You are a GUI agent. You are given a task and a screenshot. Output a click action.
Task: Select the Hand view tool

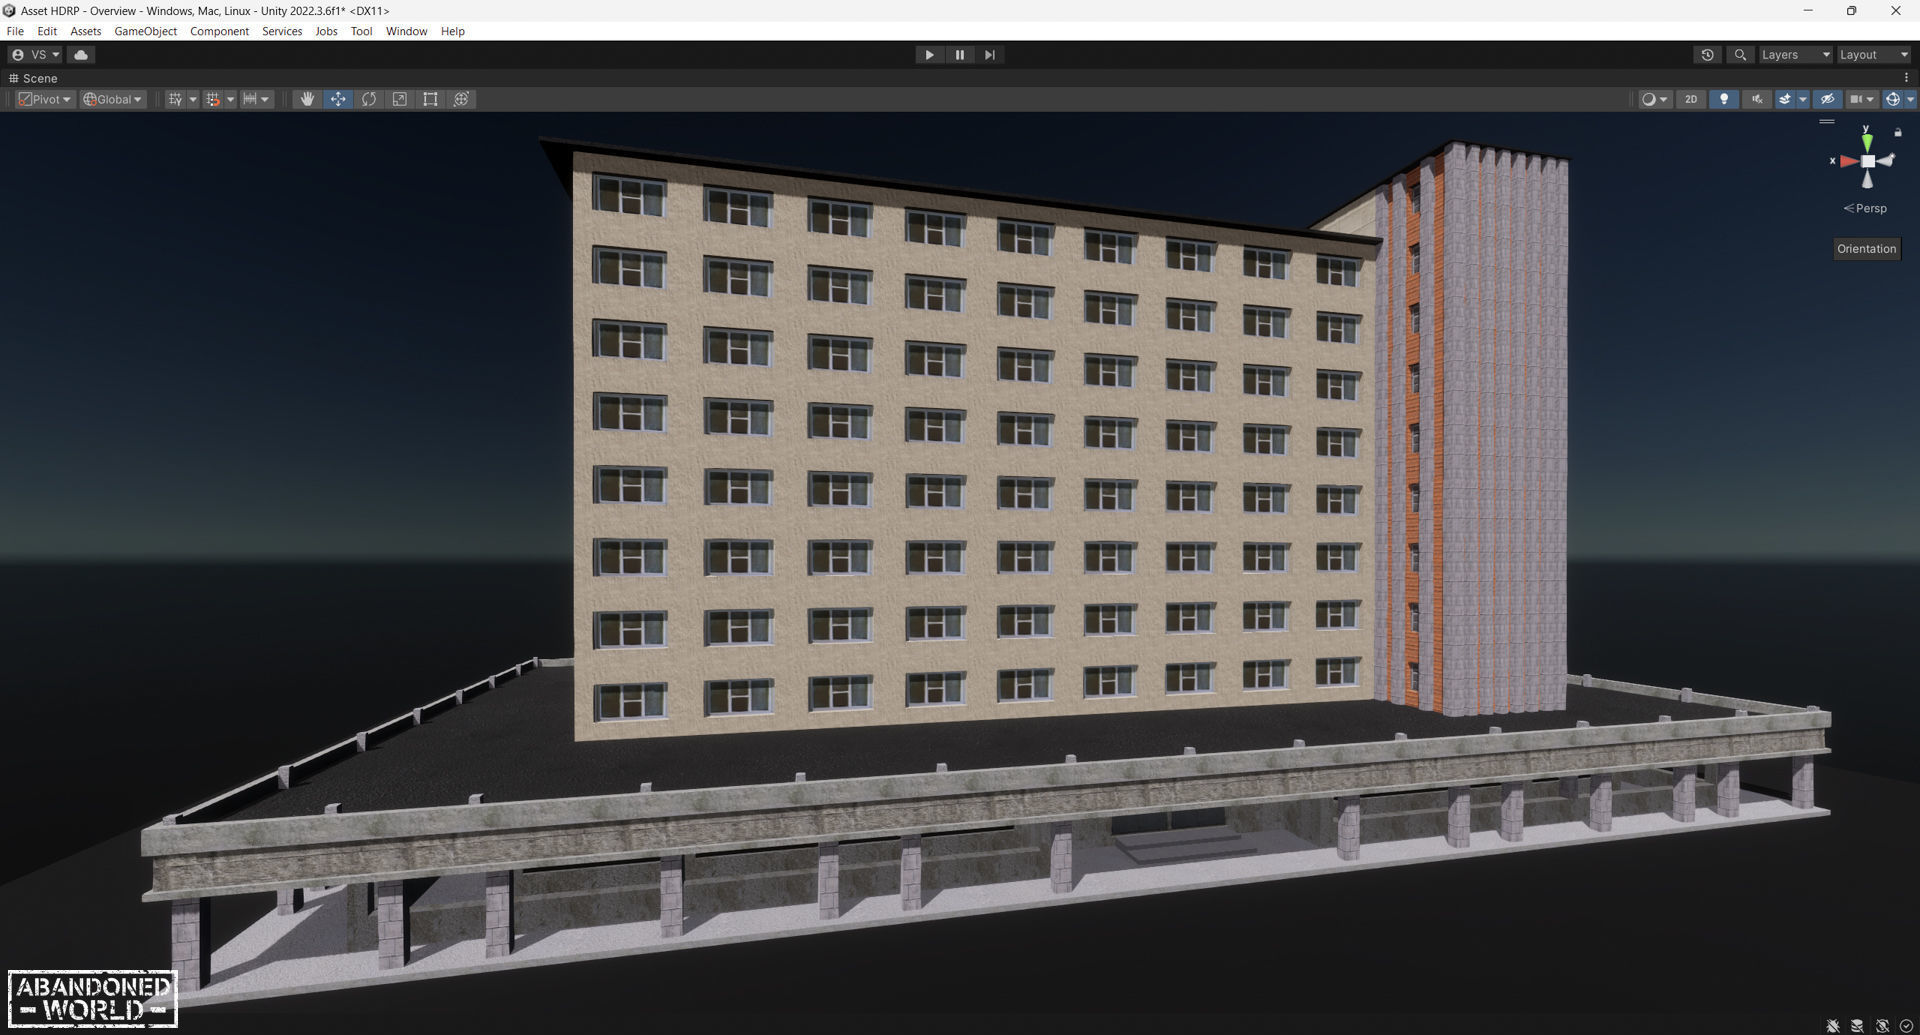pyautogui.click(x=307, y=99)
